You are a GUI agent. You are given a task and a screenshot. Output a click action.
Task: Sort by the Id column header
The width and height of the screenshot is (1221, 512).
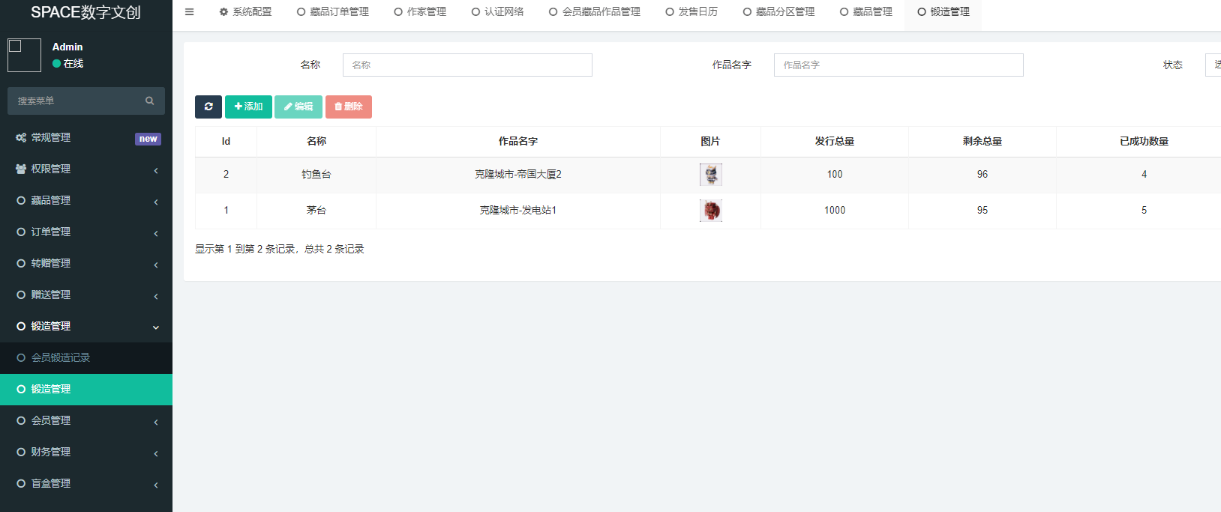(x=226, y=142)
